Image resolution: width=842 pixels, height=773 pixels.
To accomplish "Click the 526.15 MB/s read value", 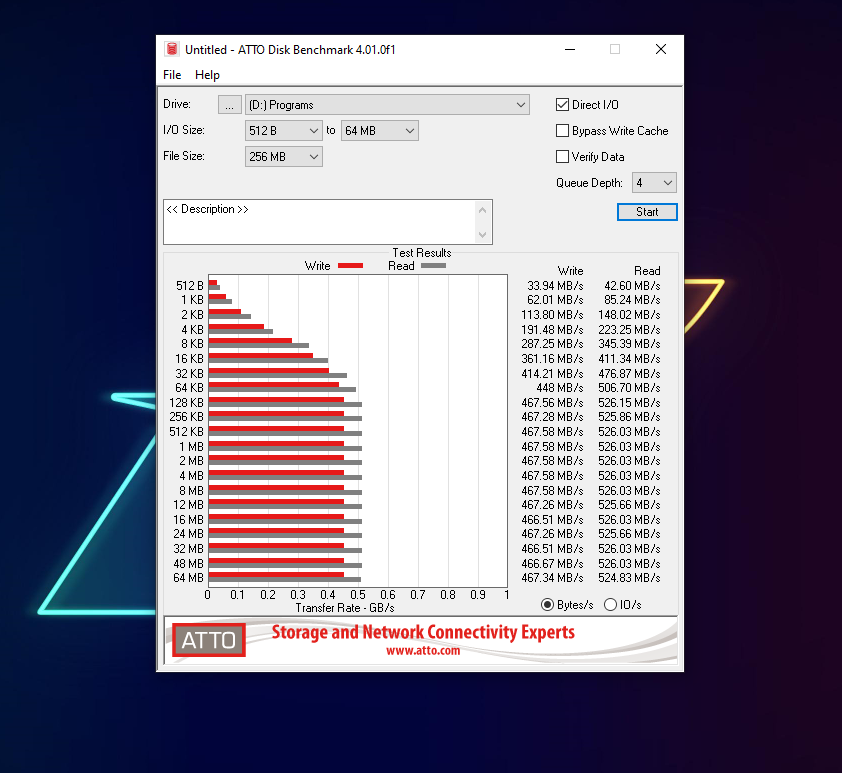I will coord(629,403).
